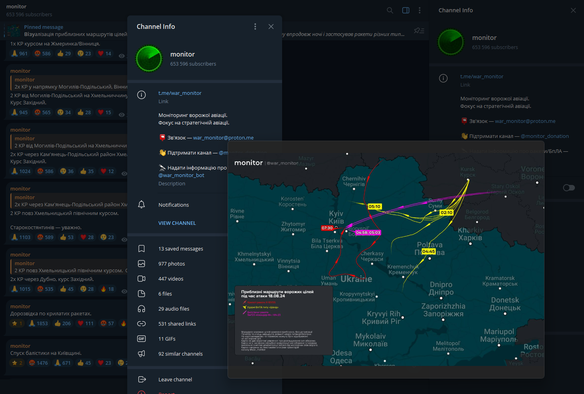Open the @war_monitor_bot link
The image size is (584, 394).
181,175
